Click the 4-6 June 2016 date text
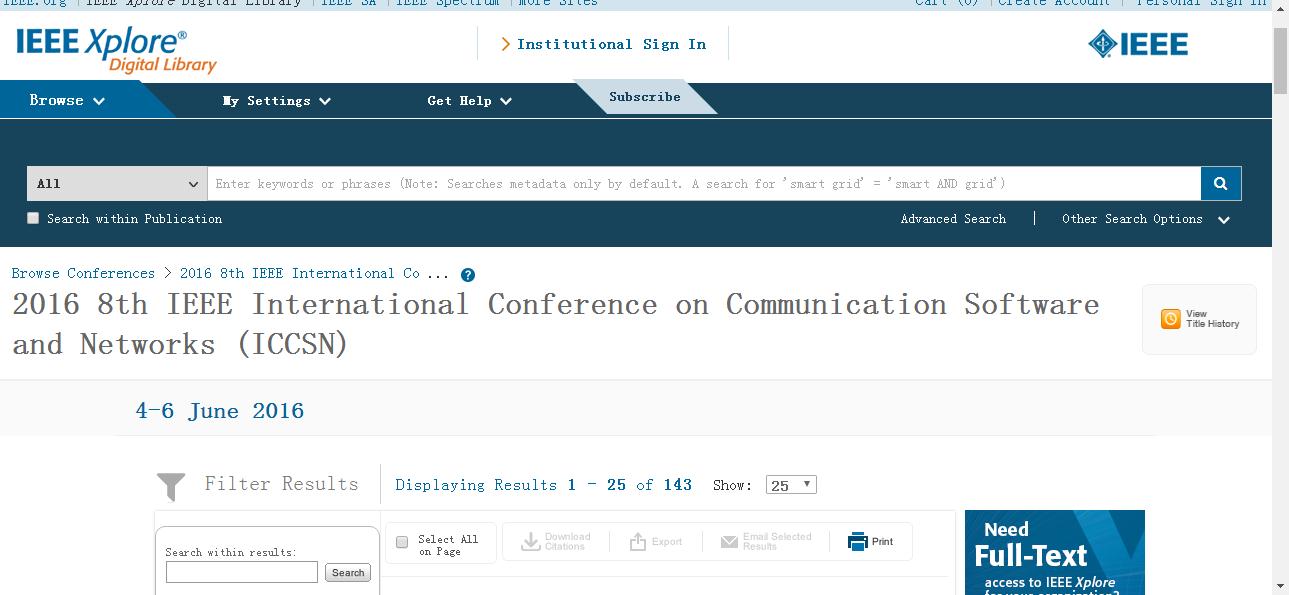Image resolution: width=1289 pixels, height=595 pixels. tap(220, 411)
